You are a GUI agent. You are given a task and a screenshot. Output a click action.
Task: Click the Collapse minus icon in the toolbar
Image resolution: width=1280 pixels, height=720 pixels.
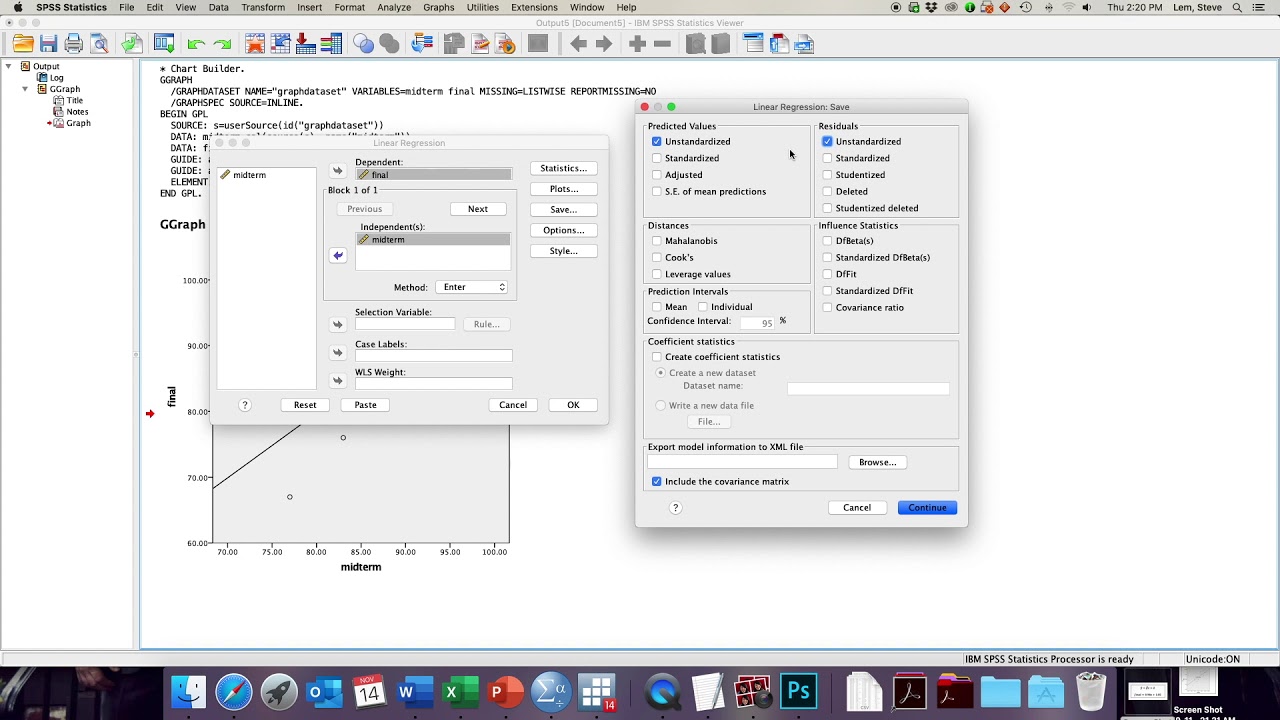pyautogui.click(x=662, y=44)
